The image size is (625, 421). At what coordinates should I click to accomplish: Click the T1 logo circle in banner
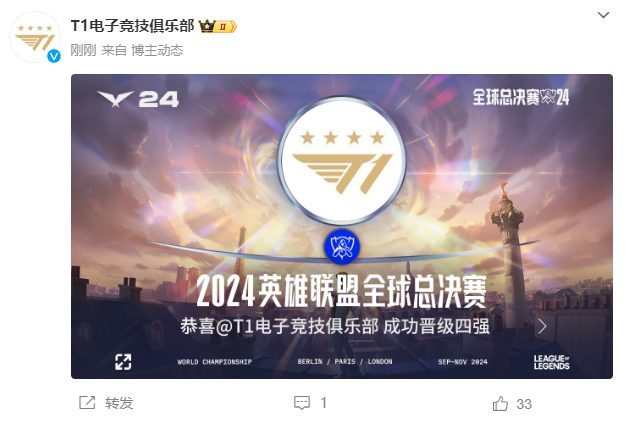(342, 161)
